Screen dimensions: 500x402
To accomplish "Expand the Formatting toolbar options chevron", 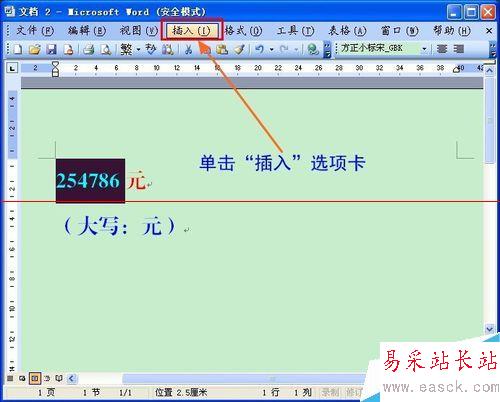I will click(493, 50).
